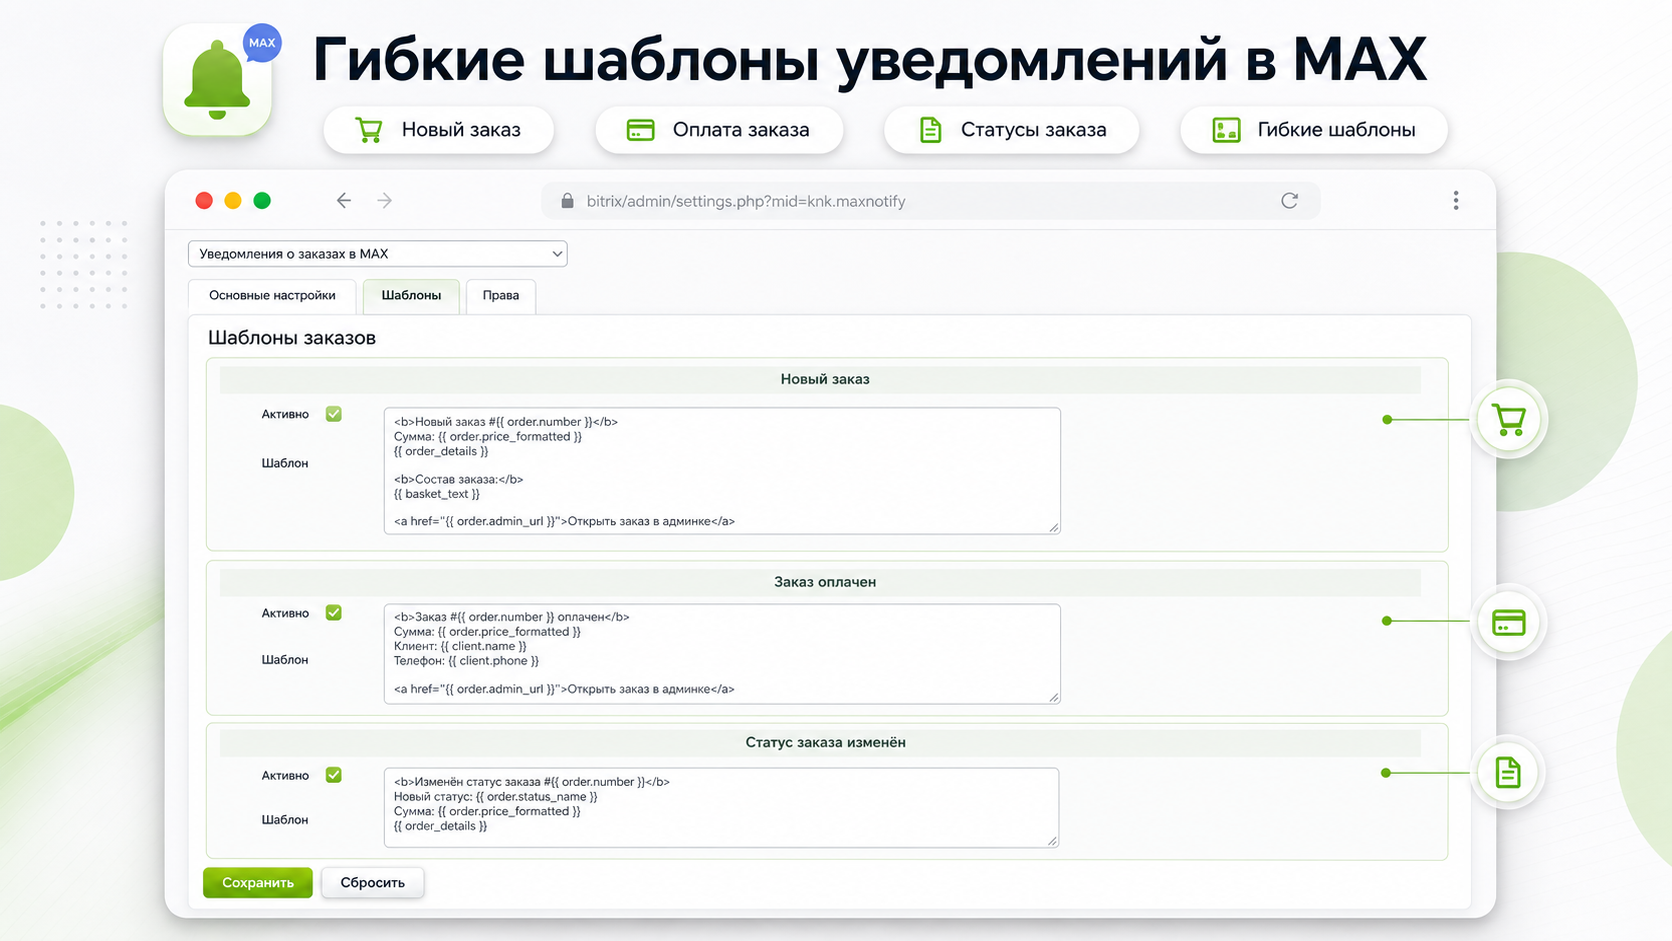Click the <b>Состав заказа:</b> line
Screen dimensions: 1672x941
pyautogui.click(x=458, y=479)
